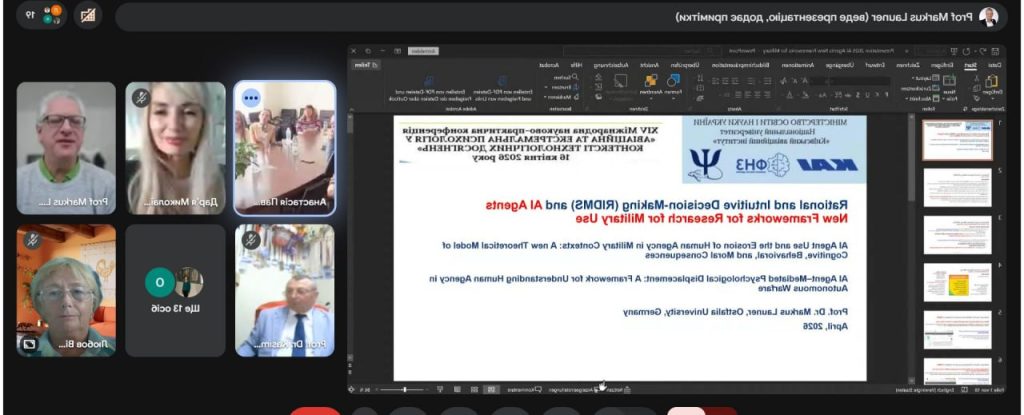1024x415 pixels.
Task: Expand the Ersetzen dropdown in the ribbon
Action: tap(572, 87)
